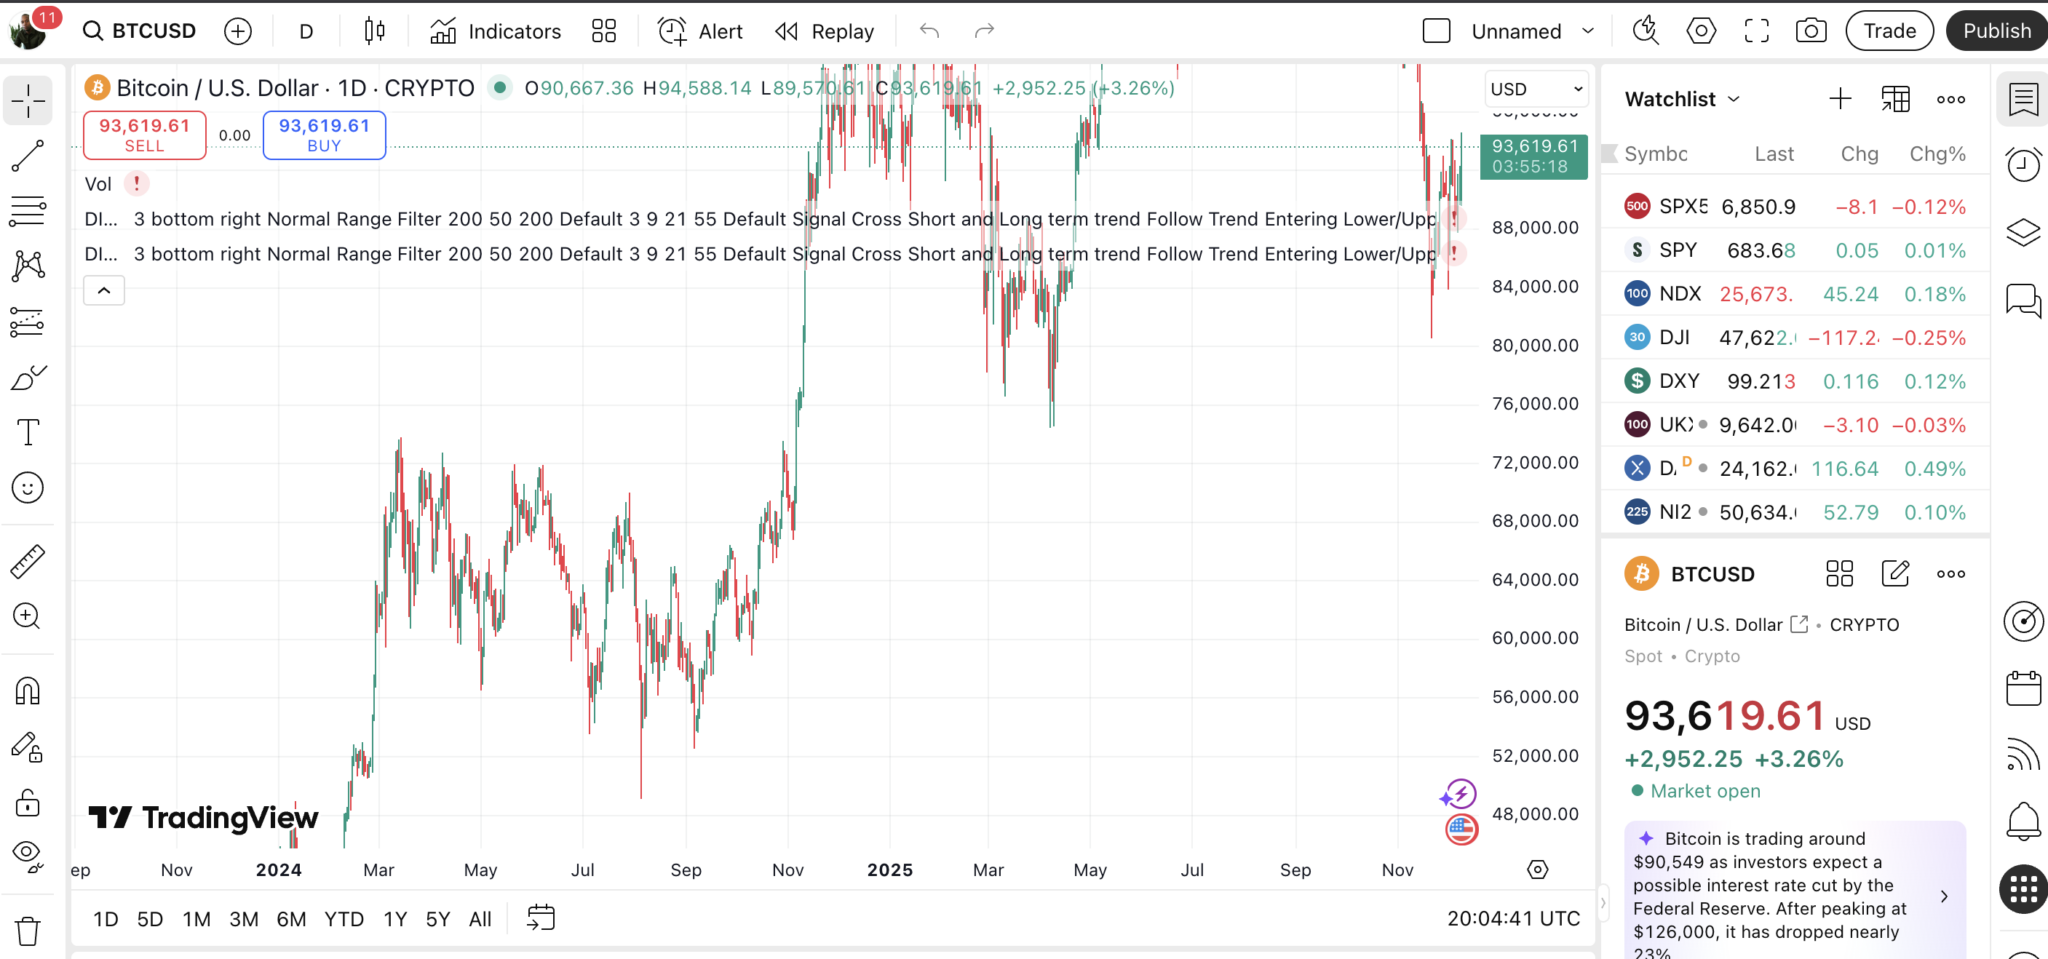Select the brush drawing tool

28,378
